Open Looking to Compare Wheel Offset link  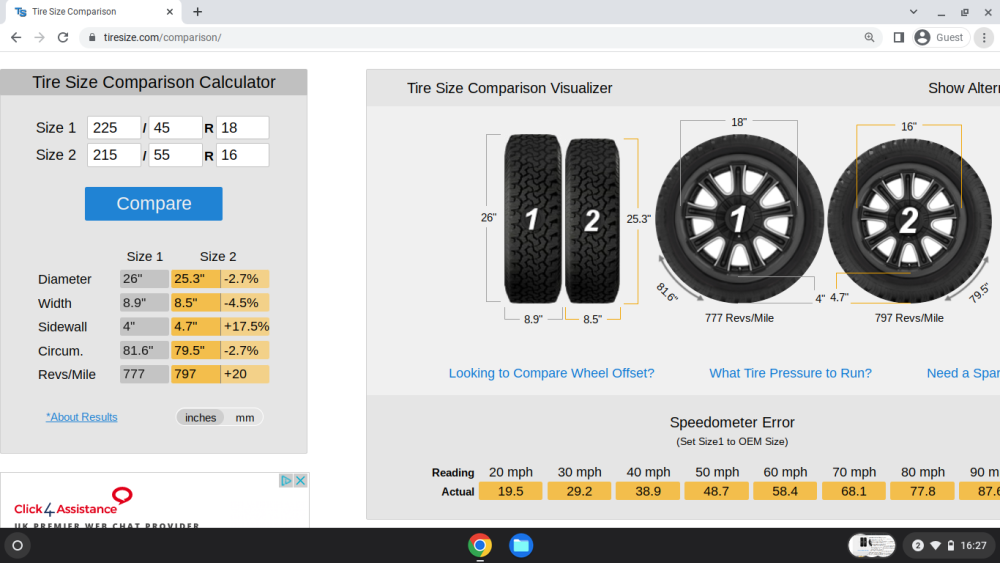(552, 373)
